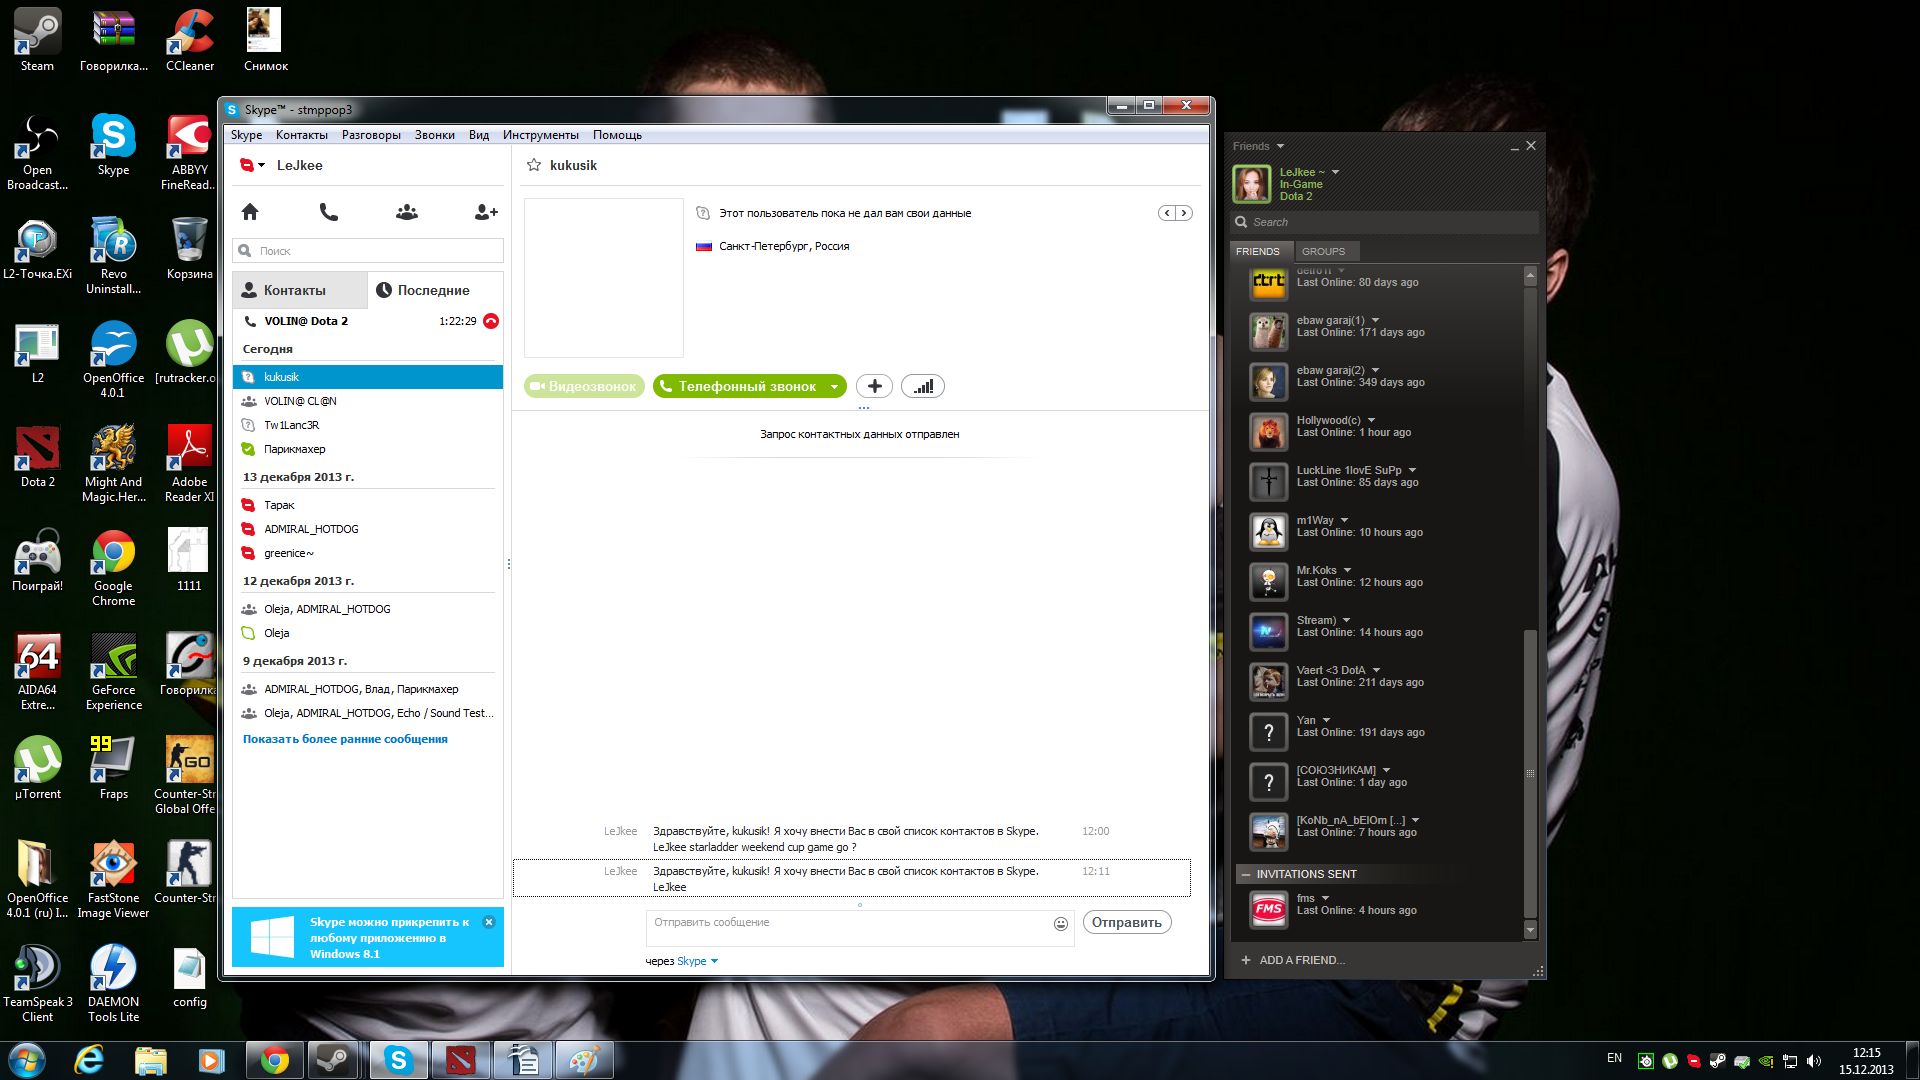Screen dimensions: 1920x1080
Task: Click the Отправить button
Action: click(x=1127, y=923)
